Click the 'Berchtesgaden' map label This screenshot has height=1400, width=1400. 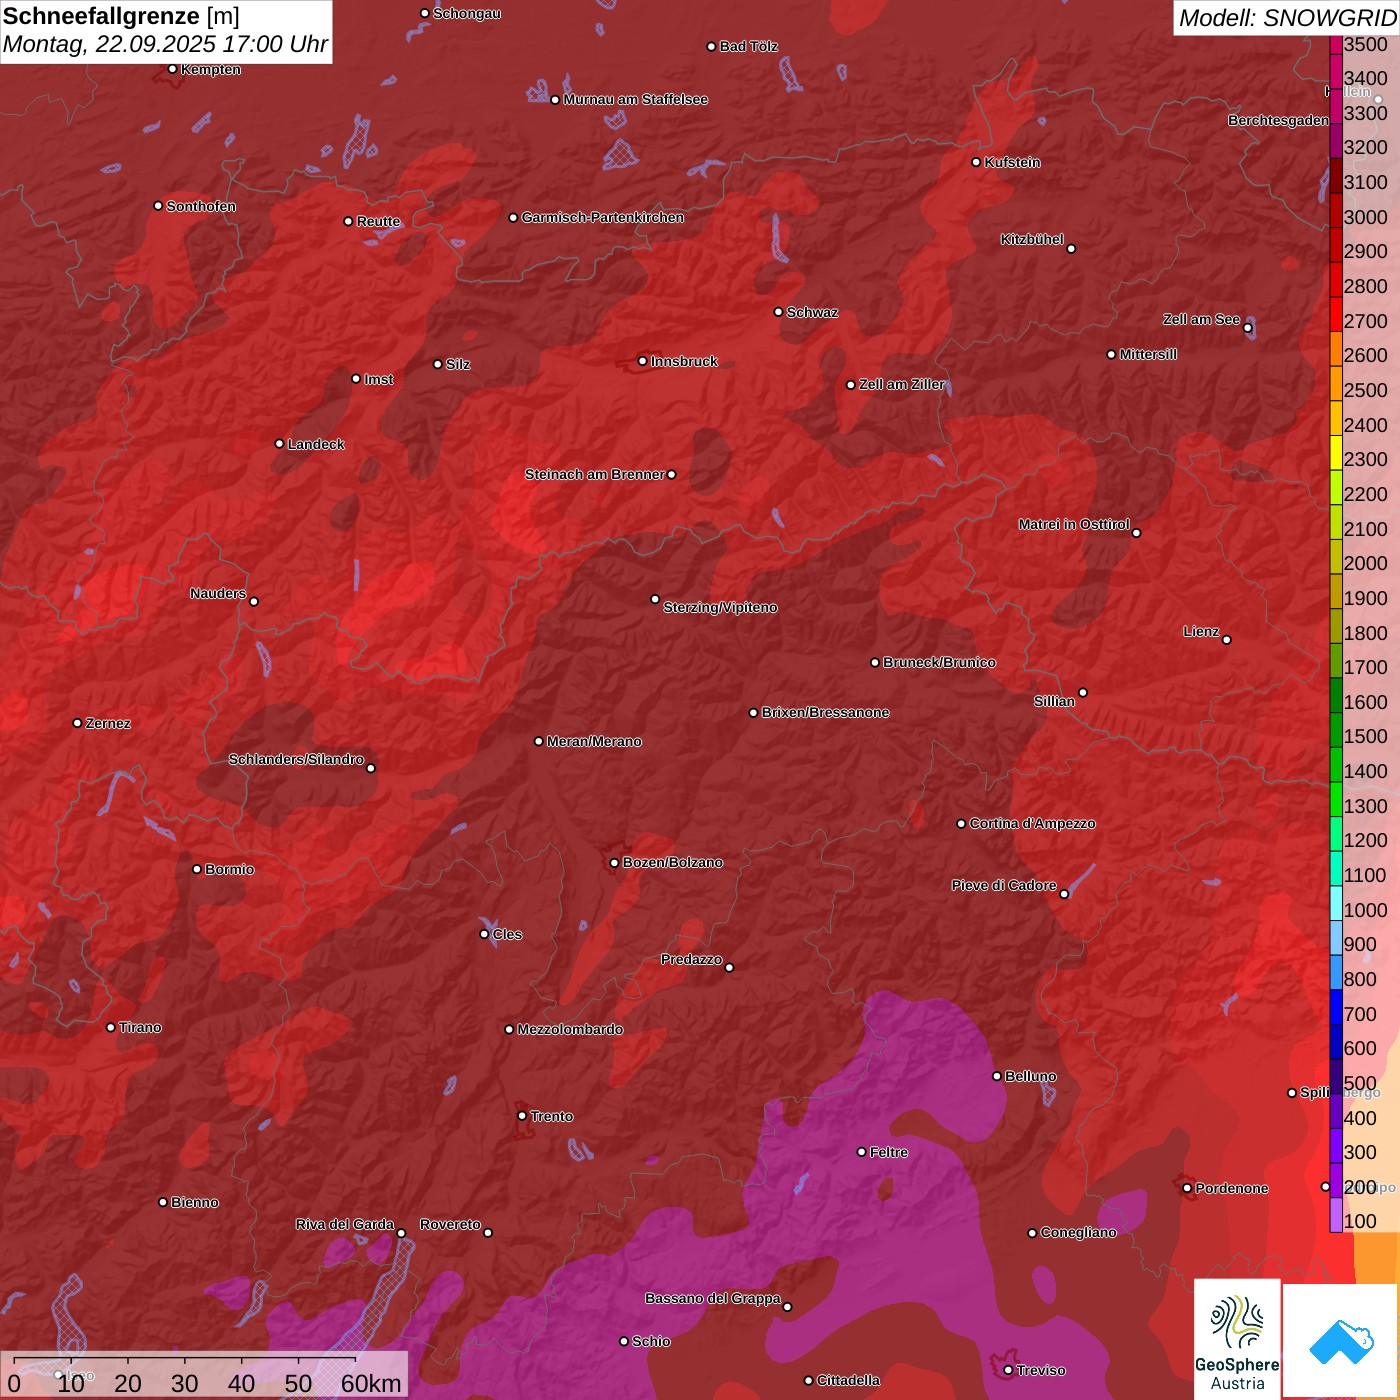pos(1278,121)
